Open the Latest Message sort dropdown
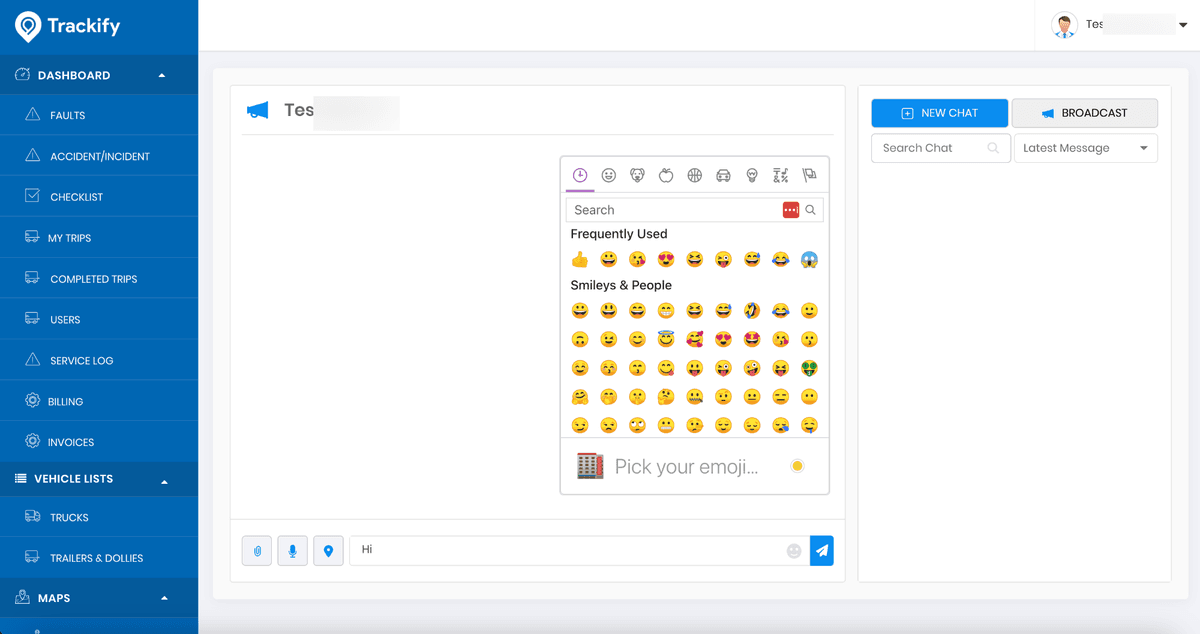This screenshot has height=634, width=1200. click(x=1085, y=148)
